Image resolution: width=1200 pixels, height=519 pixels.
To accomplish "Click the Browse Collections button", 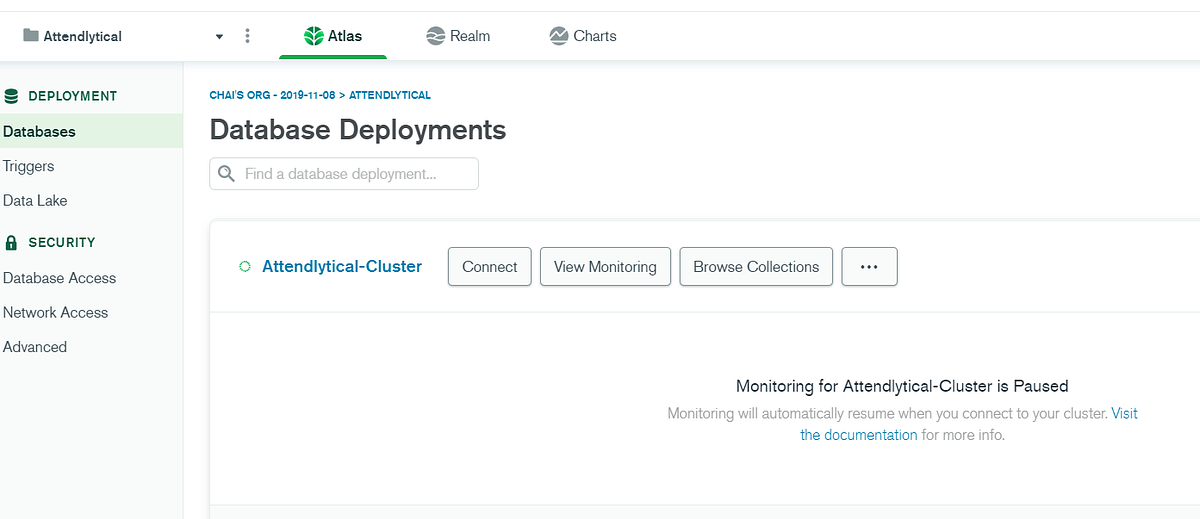I will 756,267.
